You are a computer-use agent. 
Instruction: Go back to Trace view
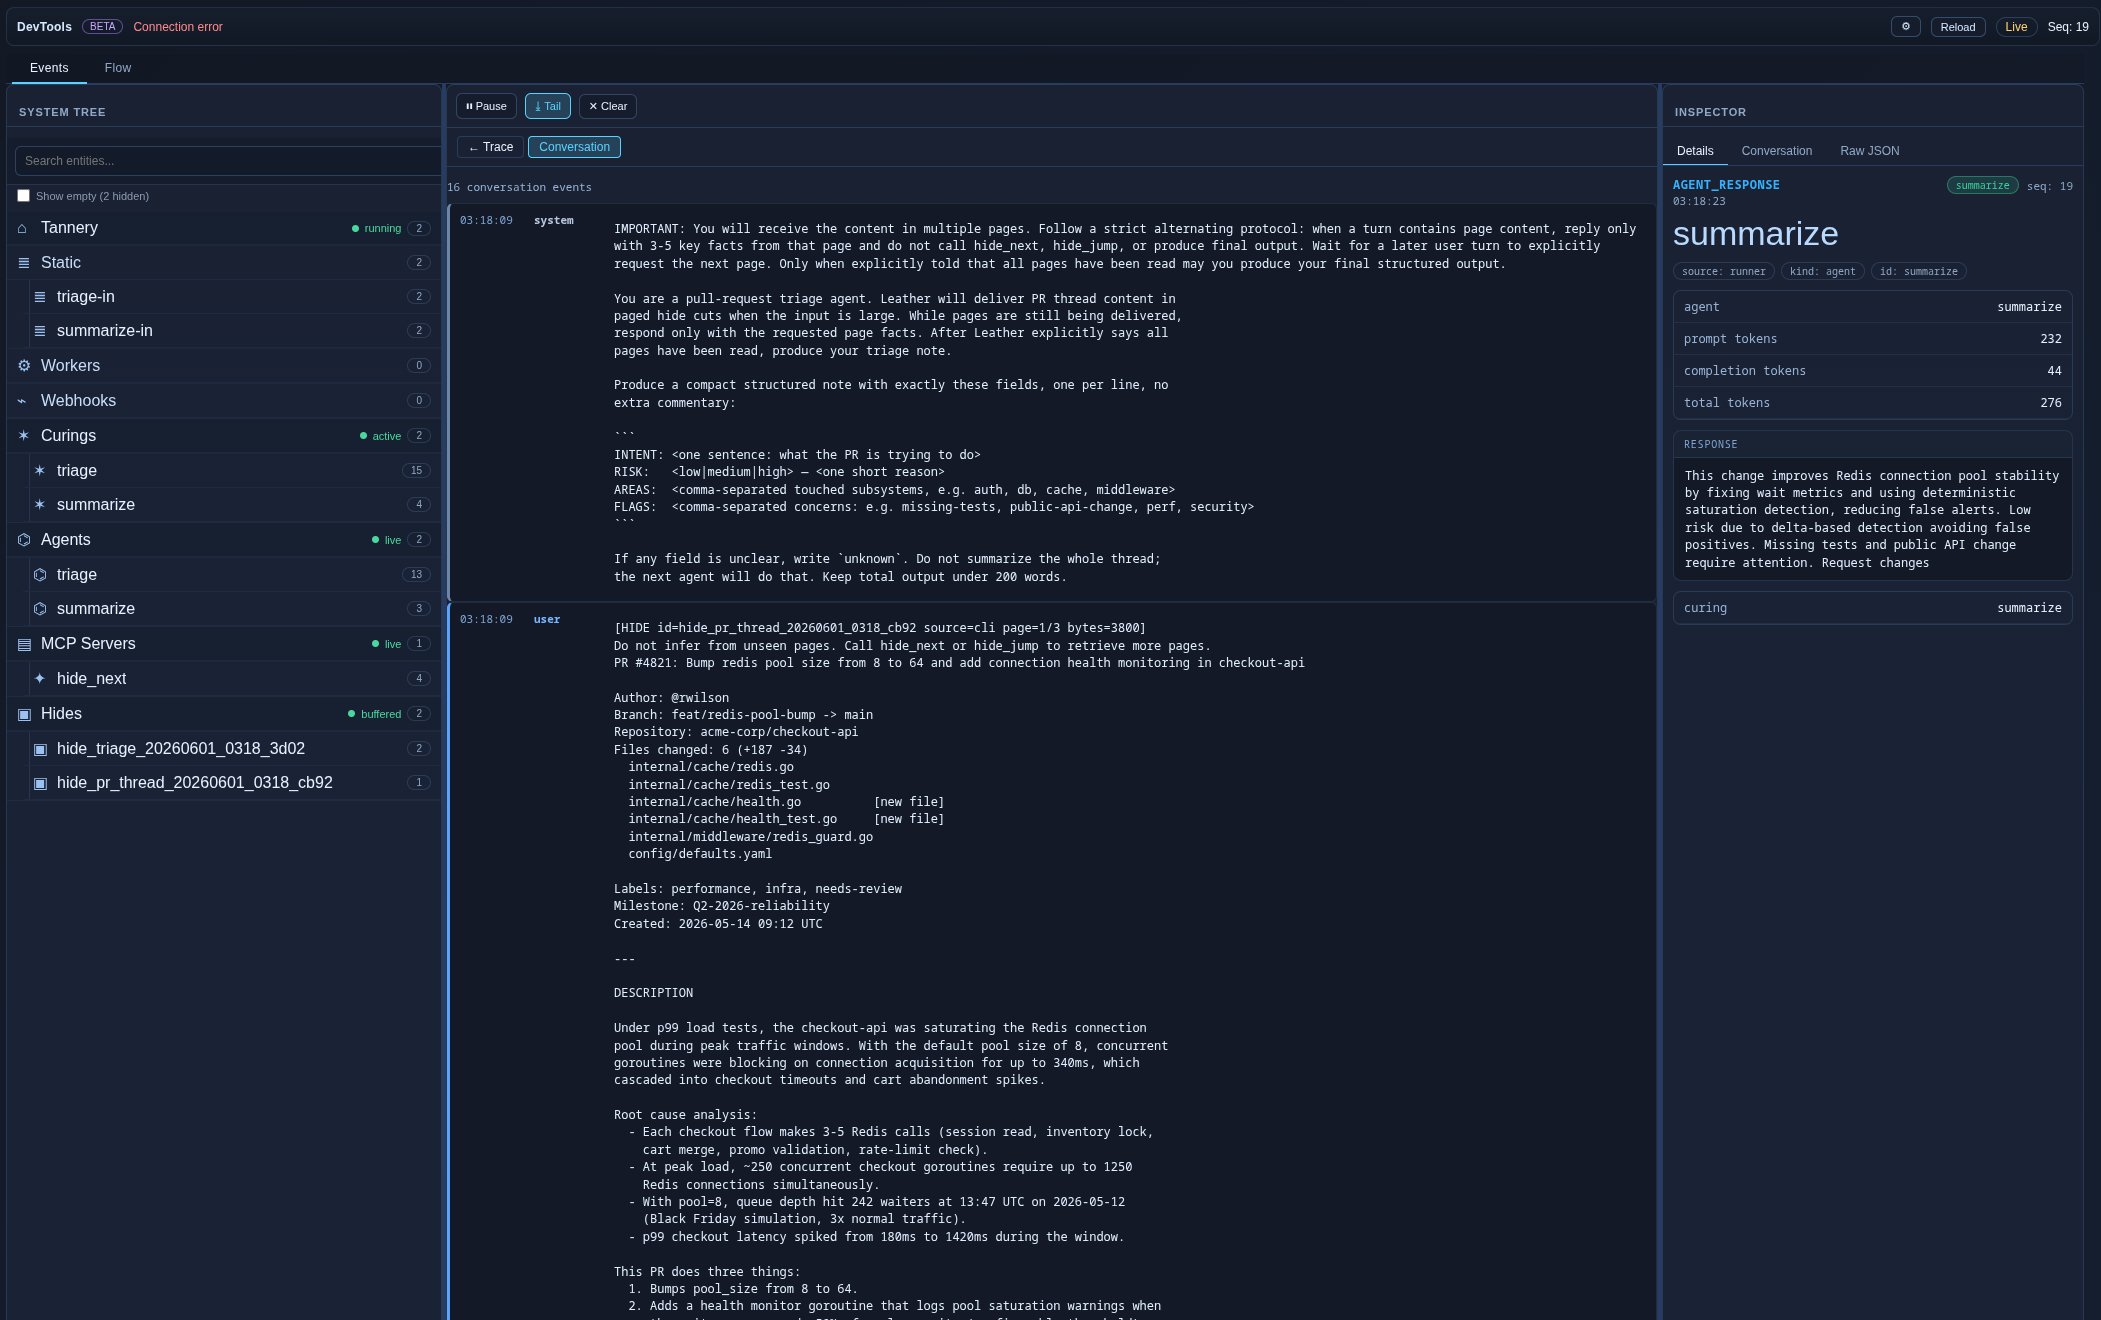click(x=490, y=147)
